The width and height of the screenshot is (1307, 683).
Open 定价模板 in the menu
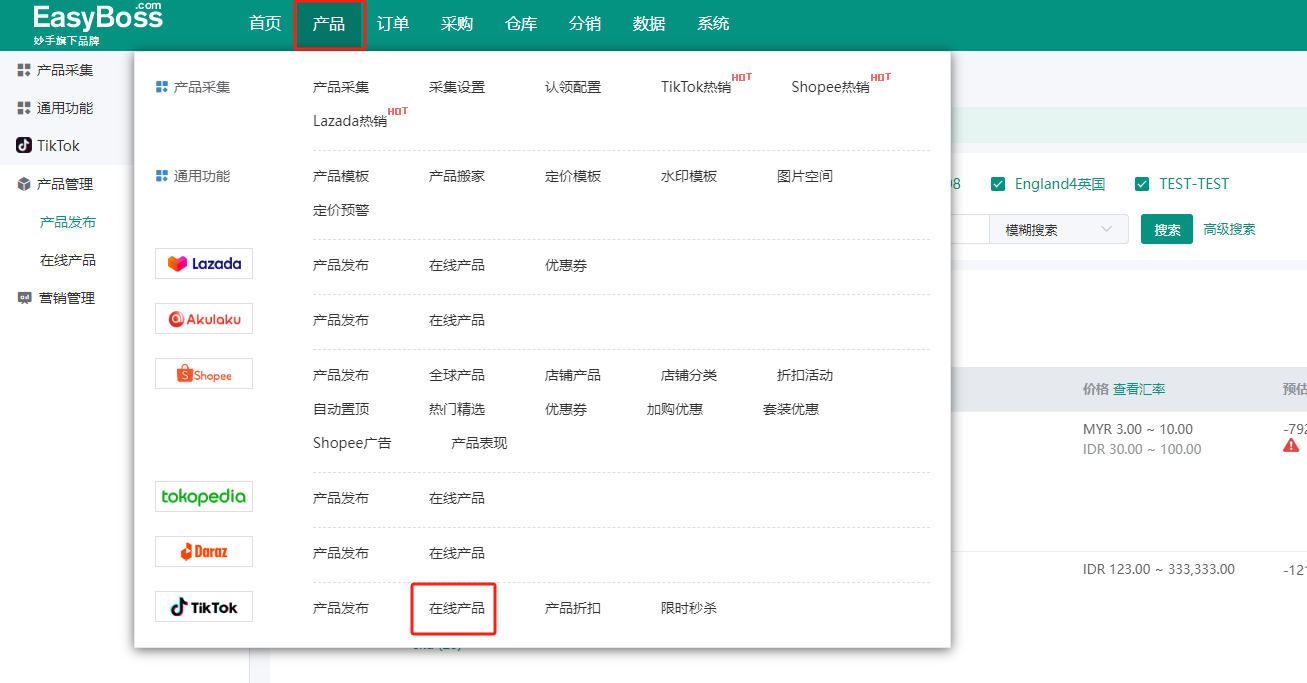tap(573, 176)
